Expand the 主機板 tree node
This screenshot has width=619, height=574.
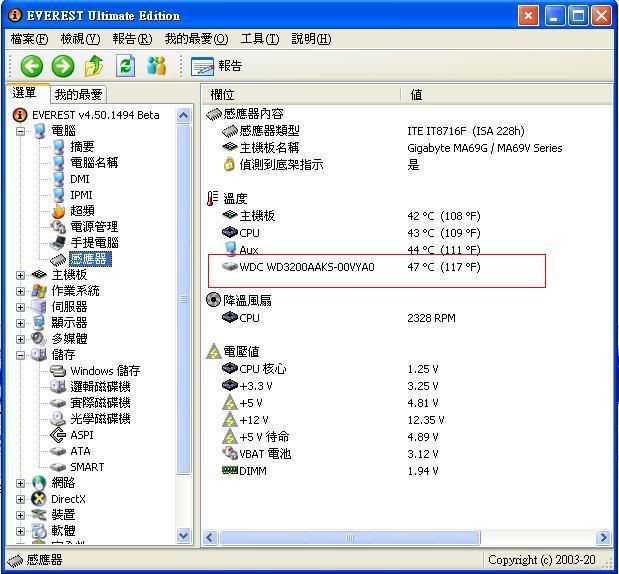pyautogui.click(x=21, y=275)
